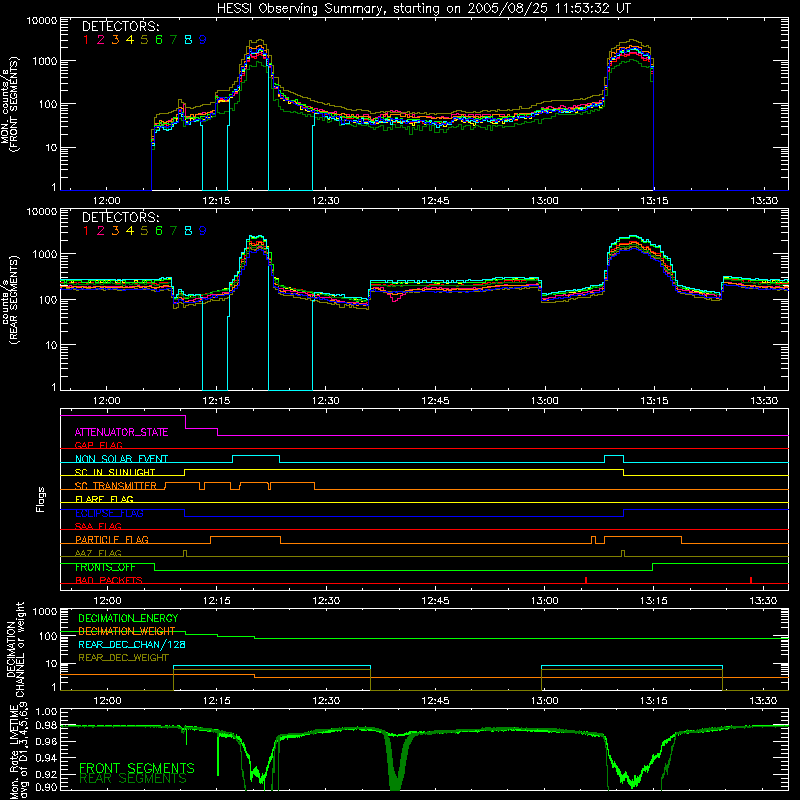Click the DETECTORS: heading in the front segments plot
The width and height of the screenshot is (800, 800).
coord(121,26)
